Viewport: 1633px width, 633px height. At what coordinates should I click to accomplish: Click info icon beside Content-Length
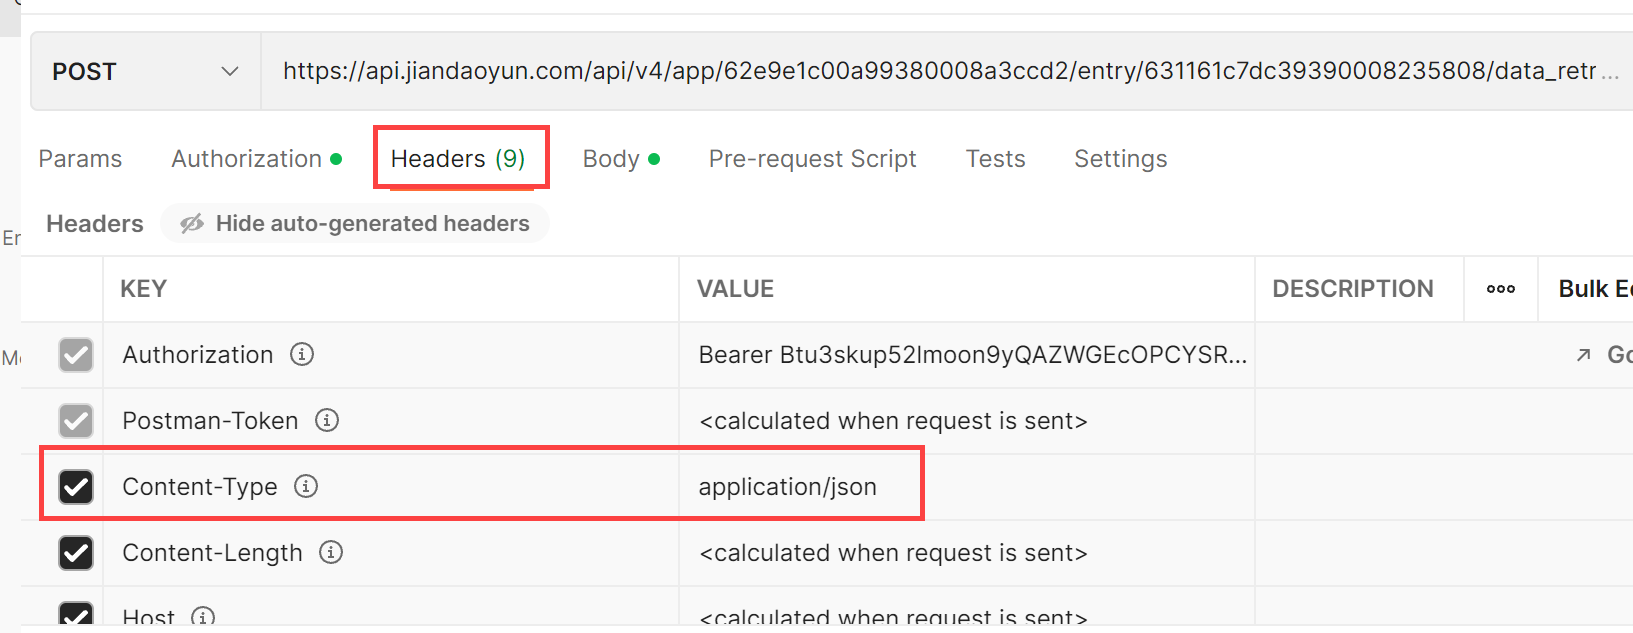(x=331, y=552)
